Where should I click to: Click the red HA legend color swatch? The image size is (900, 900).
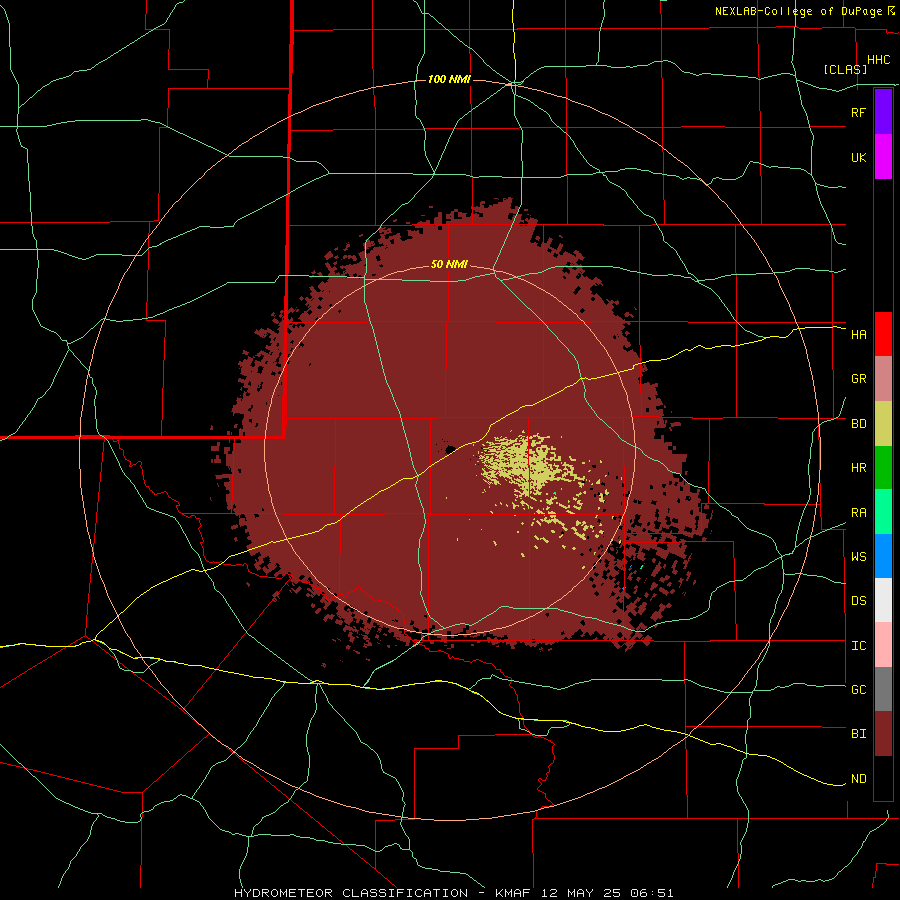point(883,334)
